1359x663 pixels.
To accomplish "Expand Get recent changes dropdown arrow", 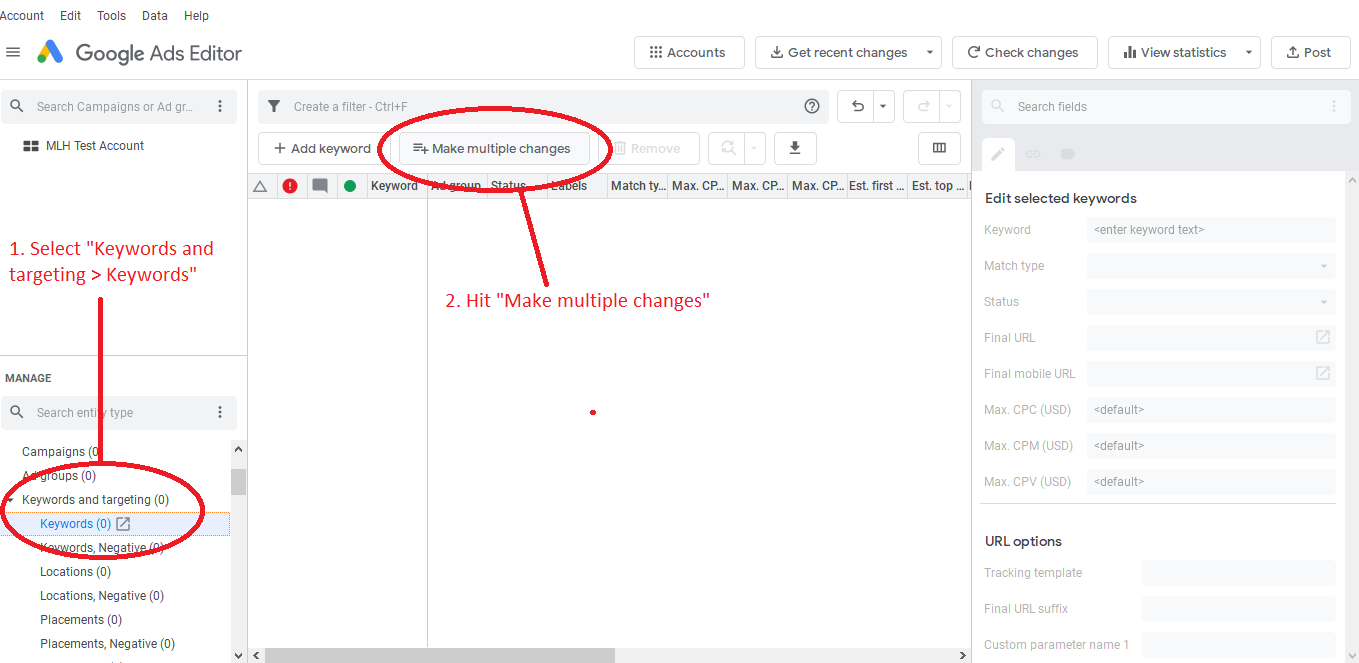I will click(x=930, y=53).
